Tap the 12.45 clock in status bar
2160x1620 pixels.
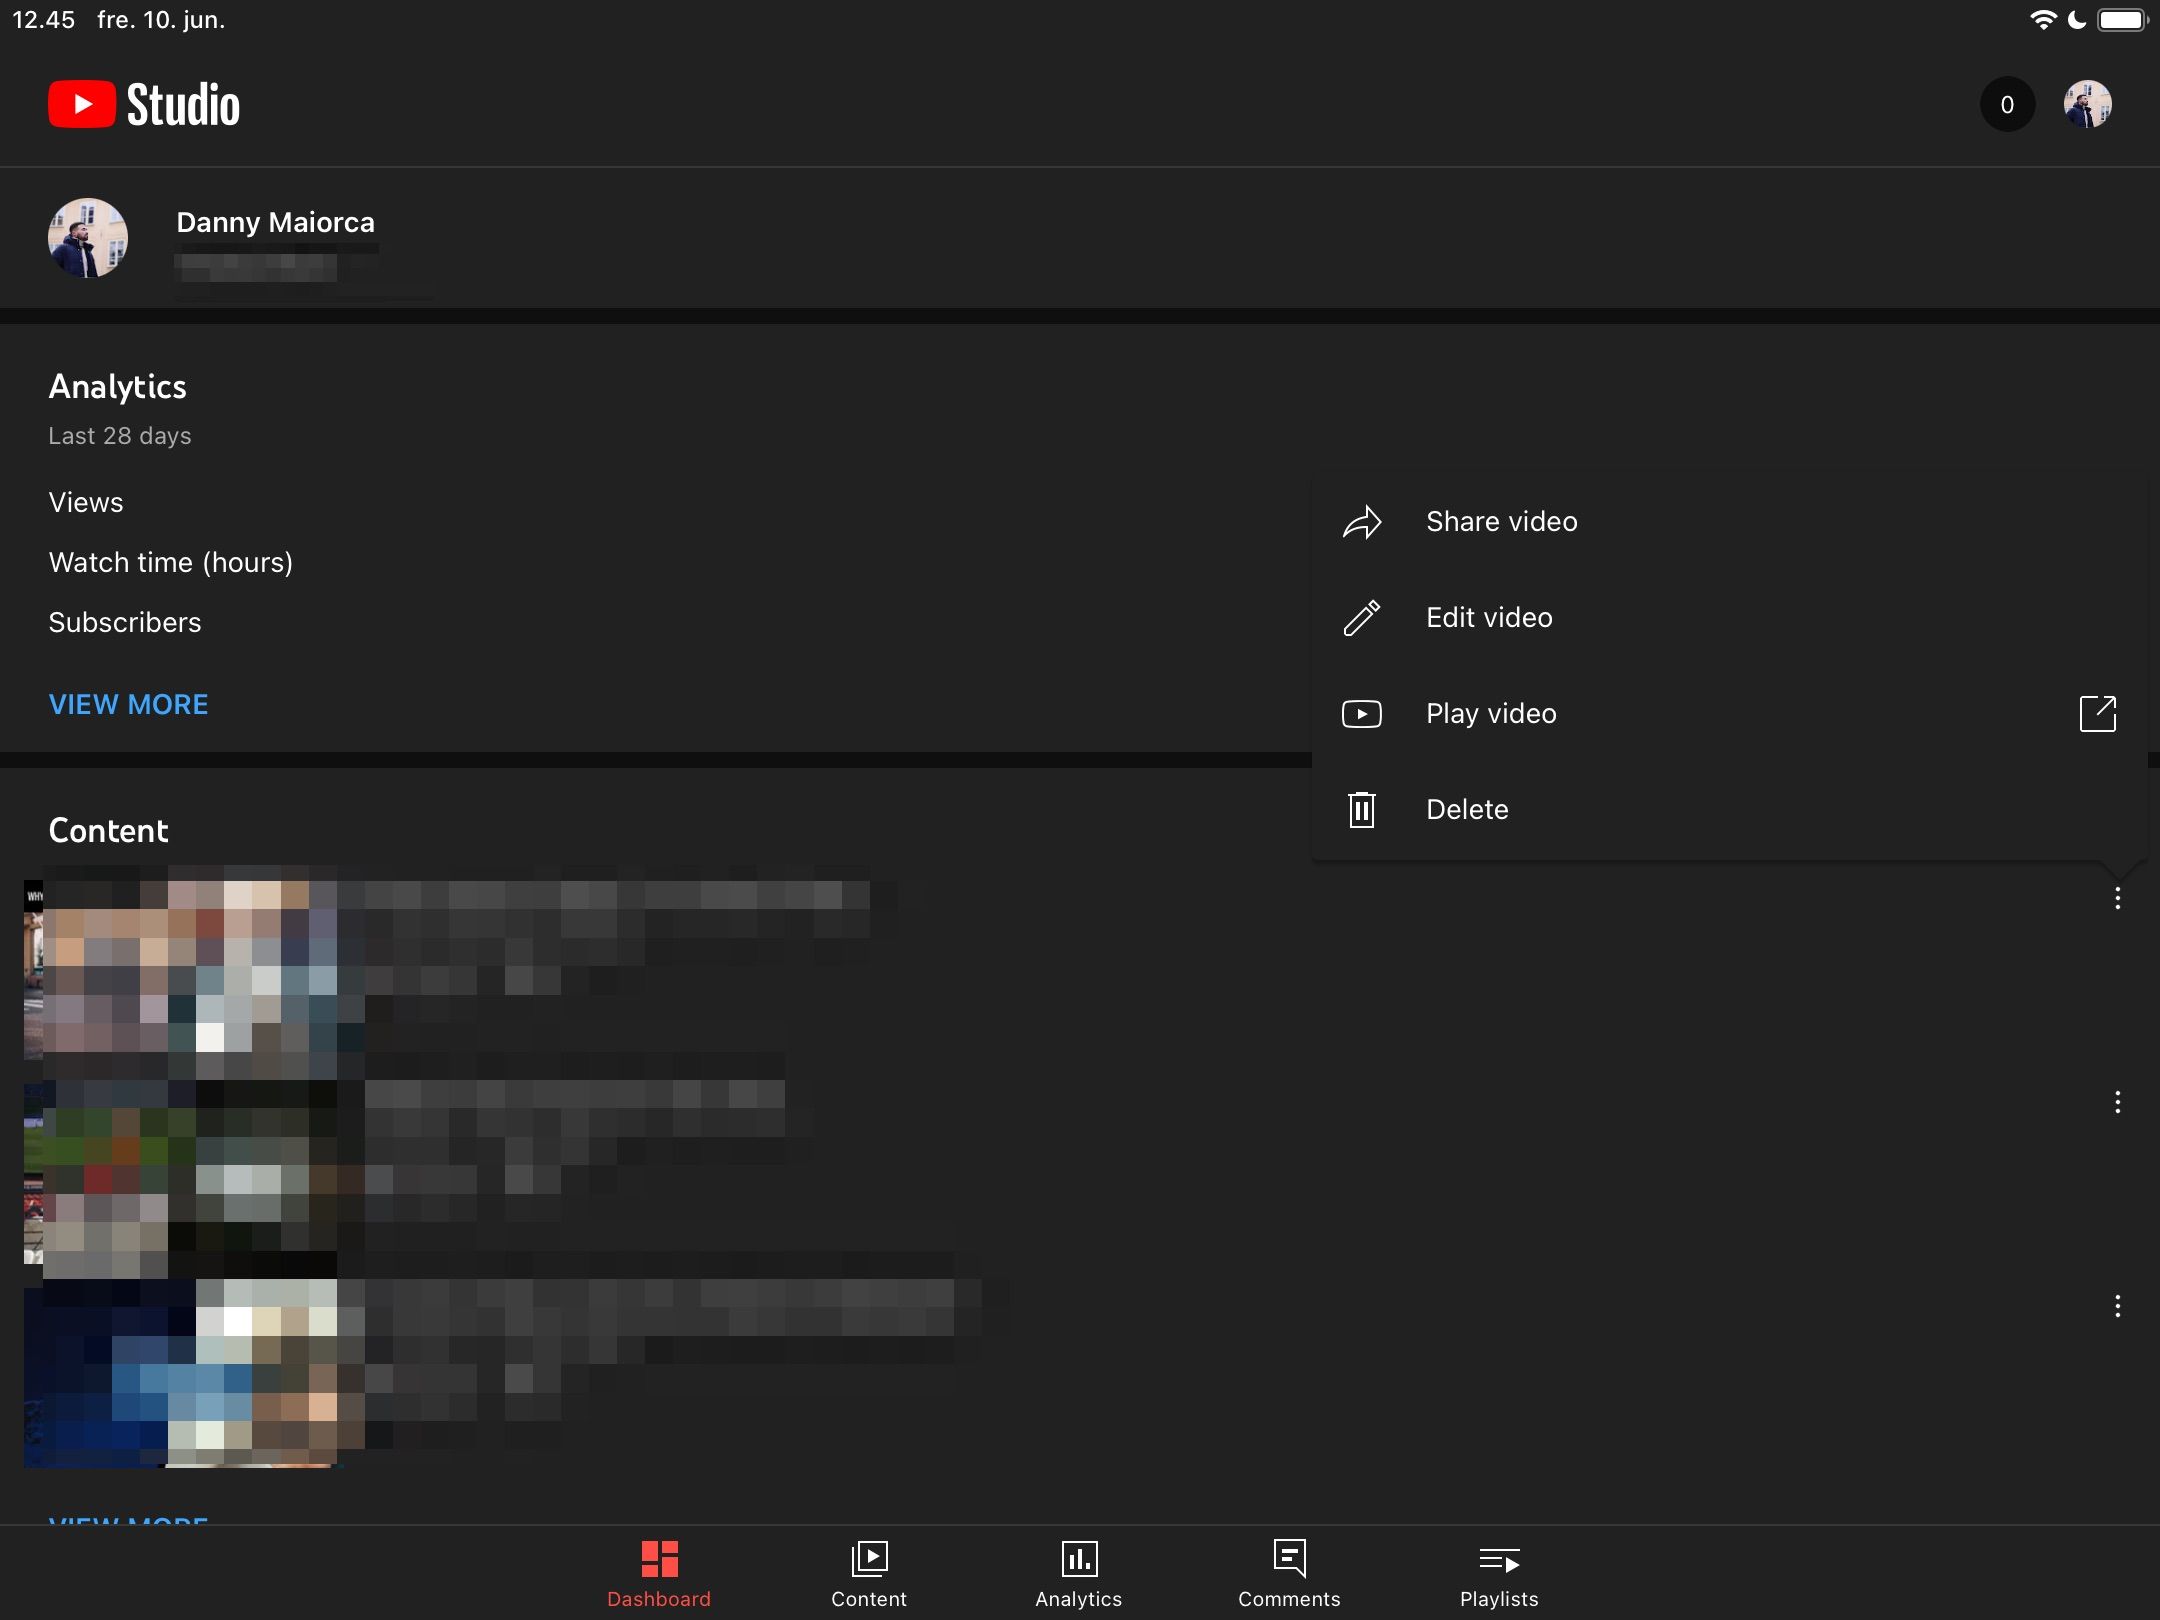(43, 20)
